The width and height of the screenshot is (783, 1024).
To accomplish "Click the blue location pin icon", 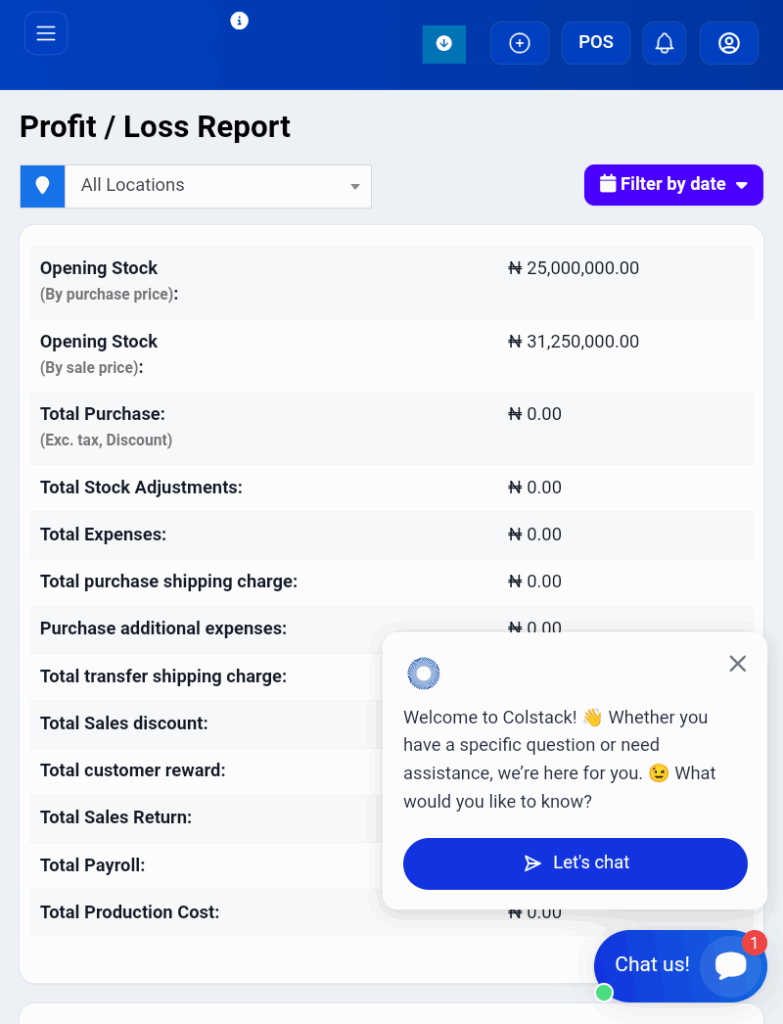I will click(42, 186).
